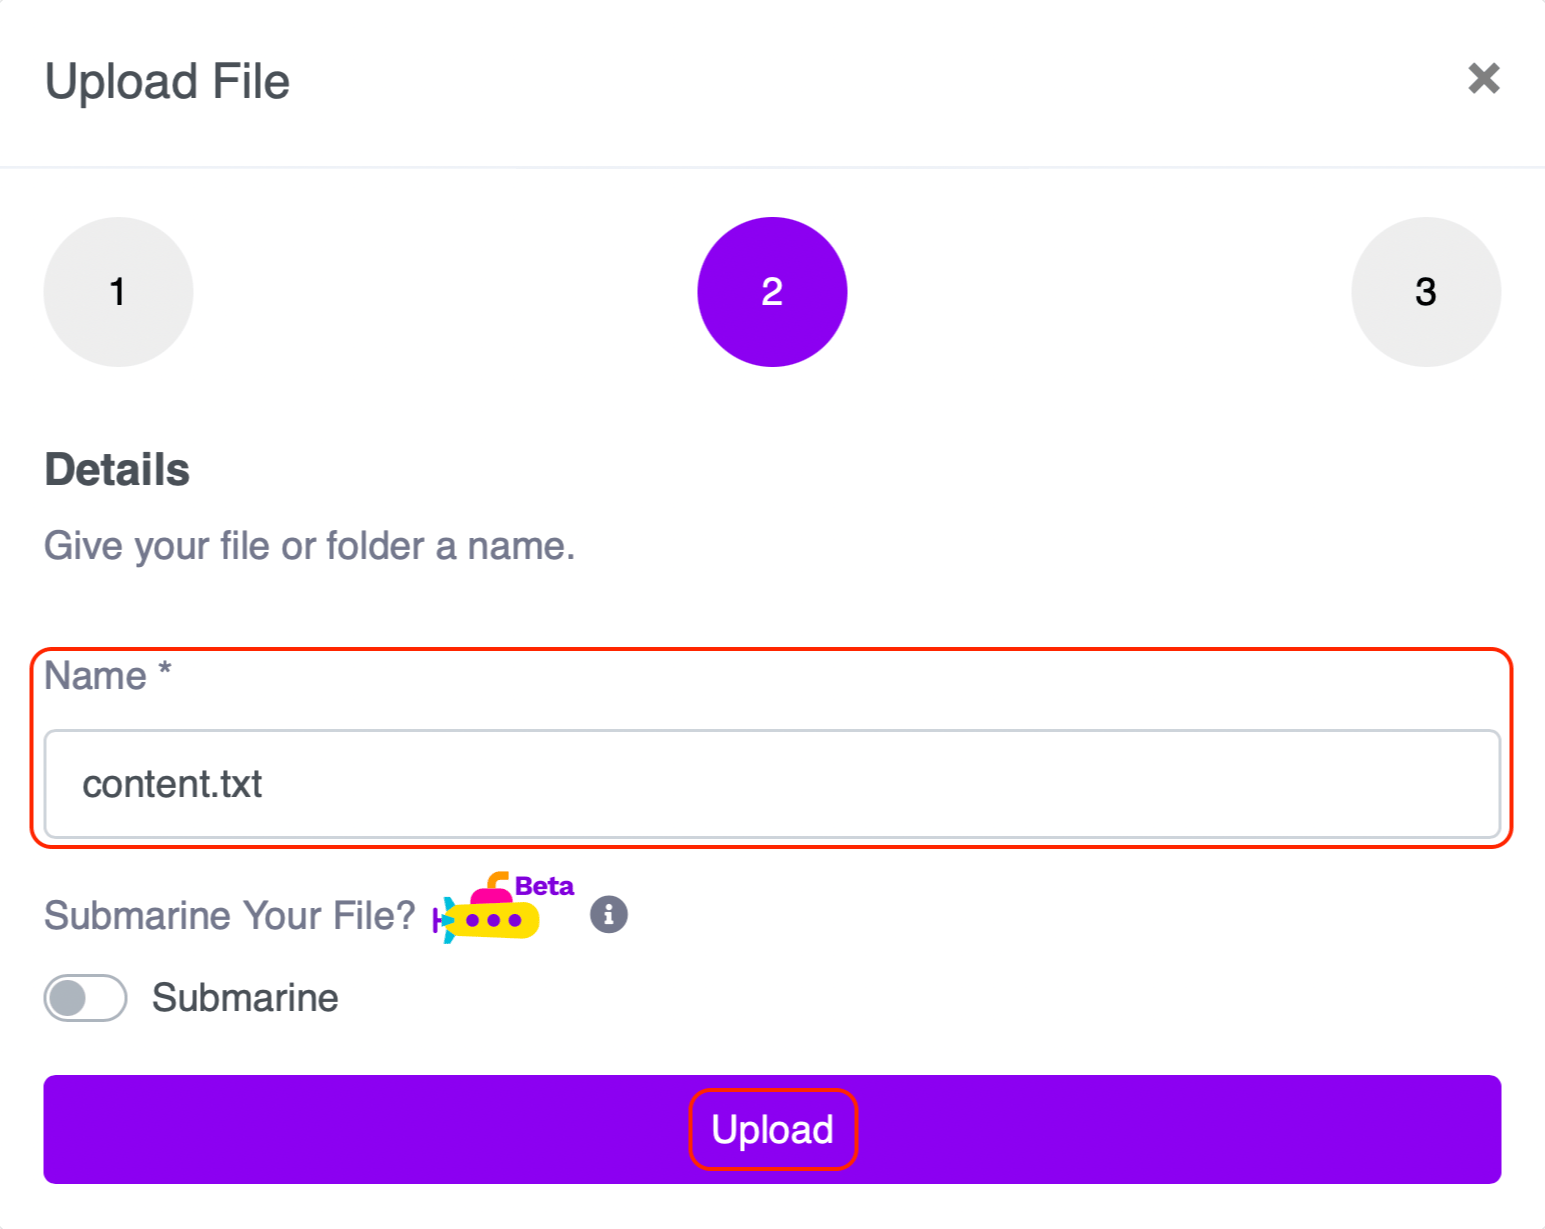Click the right grey wizard circle
The image size is (1545, 1229).
coord(1426,291)
